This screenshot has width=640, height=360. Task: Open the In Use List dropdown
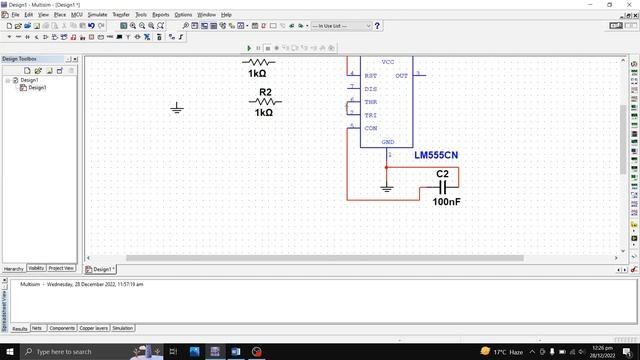coord(341,26)
